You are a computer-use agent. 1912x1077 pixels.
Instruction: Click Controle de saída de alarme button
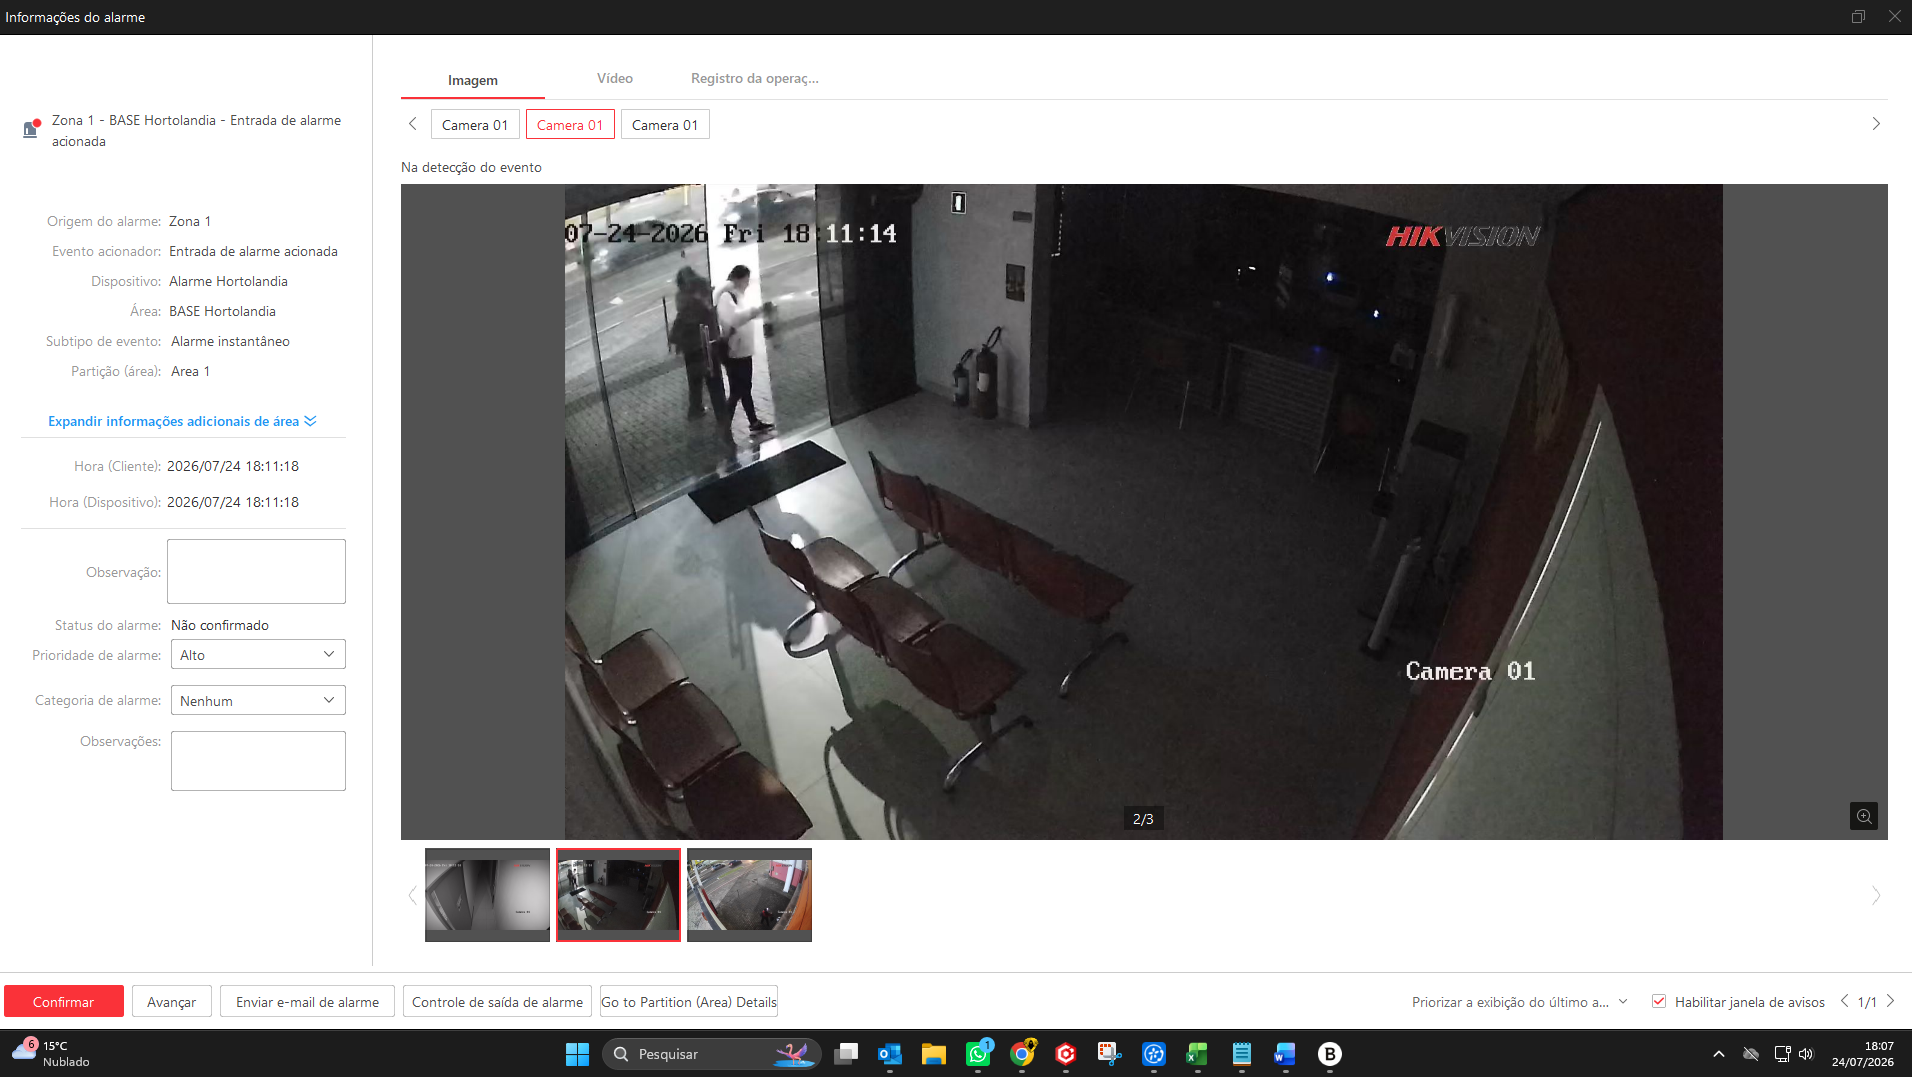pos(497,1002)
